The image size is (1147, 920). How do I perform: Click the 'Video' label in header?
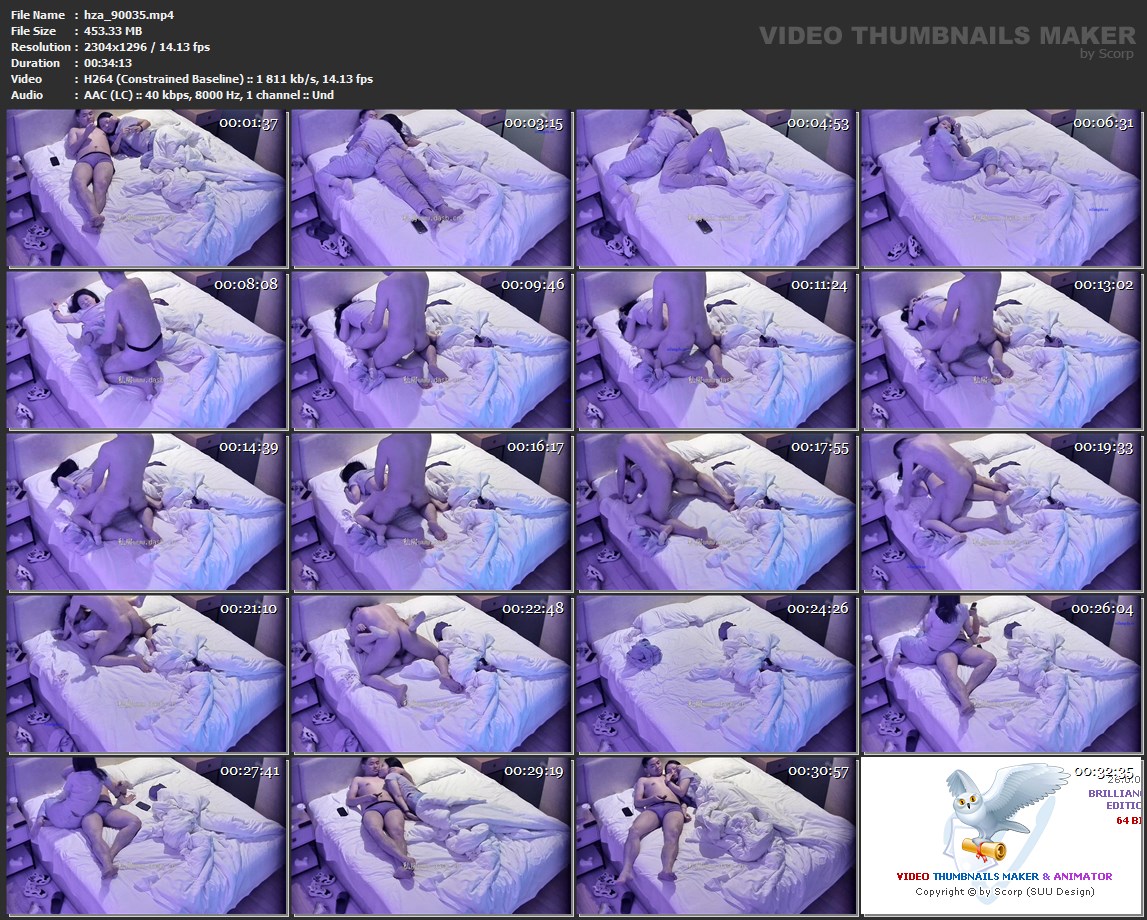coord(26,79)
